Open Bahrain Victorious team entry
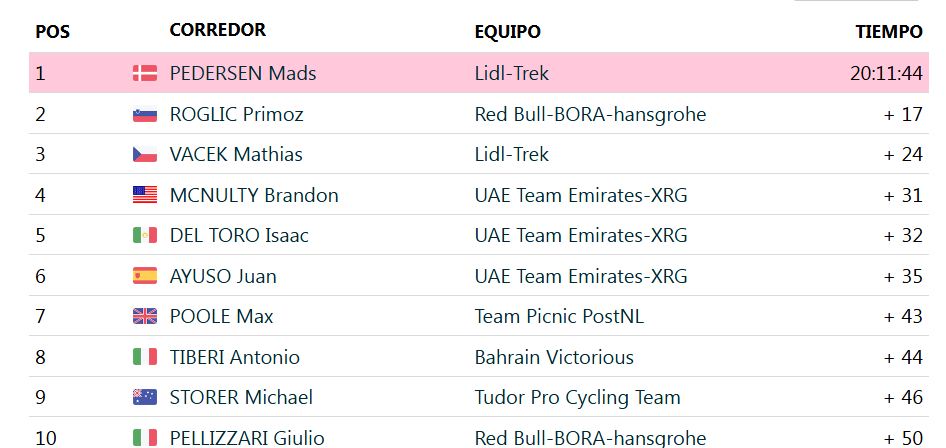Viewport: 946px width, 448px height. click(x=554, y=357)
